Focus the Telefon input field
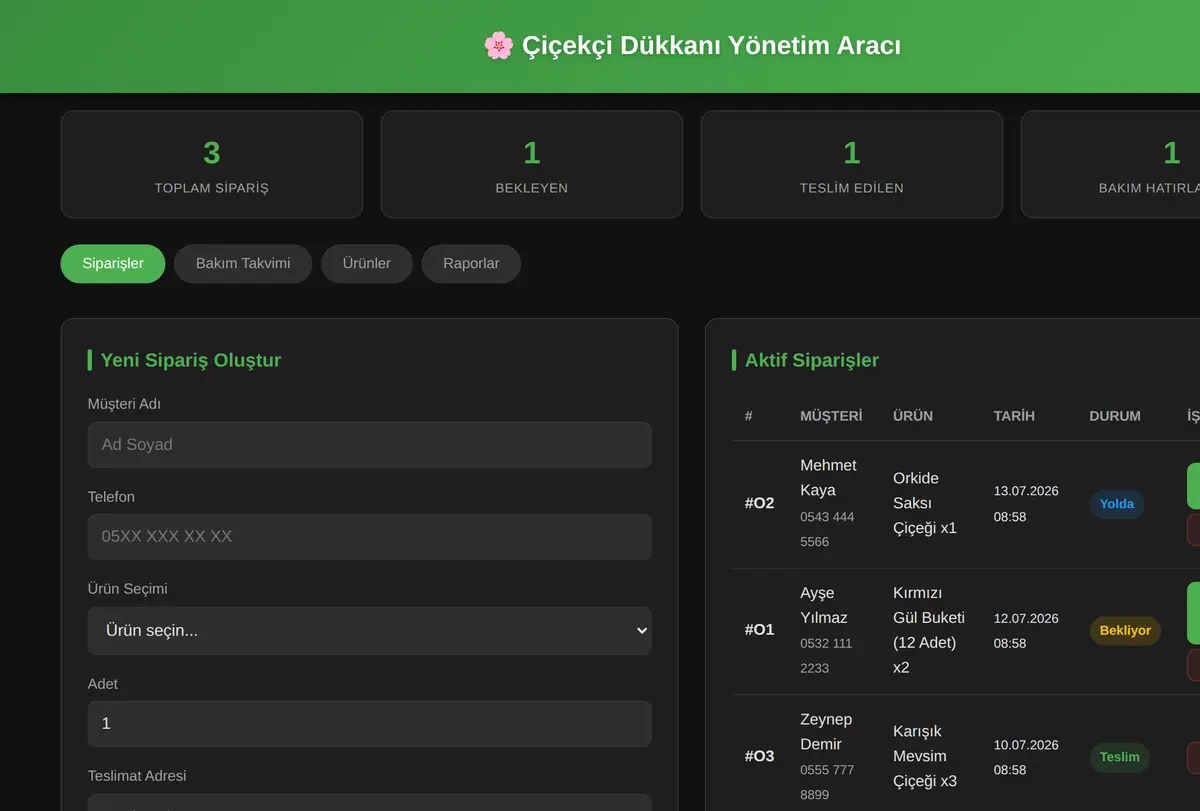Viewport: 1200px width, 811px height. click(x=370, y=537)
